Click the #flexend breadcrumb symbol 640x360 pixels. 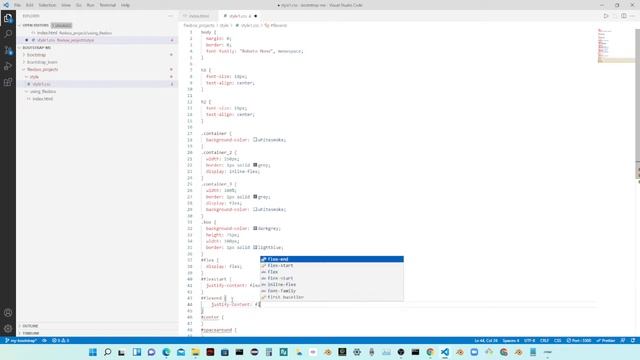(276, 25)
